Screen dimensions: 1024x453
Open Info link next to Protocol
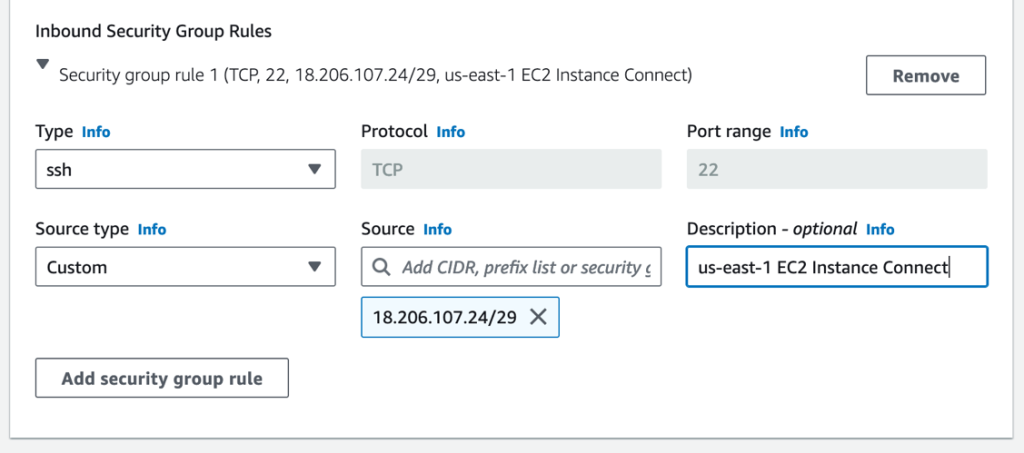pos(450,132)
